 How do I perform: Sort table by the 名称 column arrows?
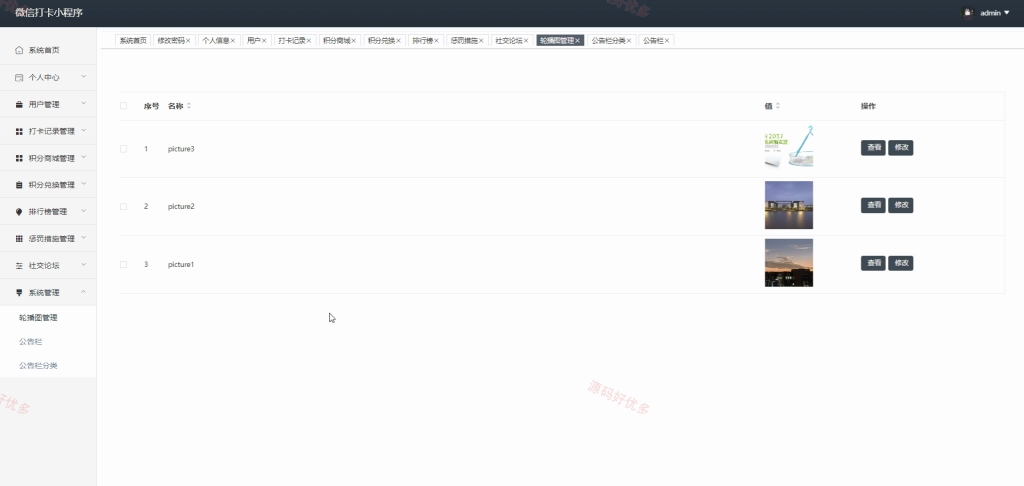coord(189,106)
